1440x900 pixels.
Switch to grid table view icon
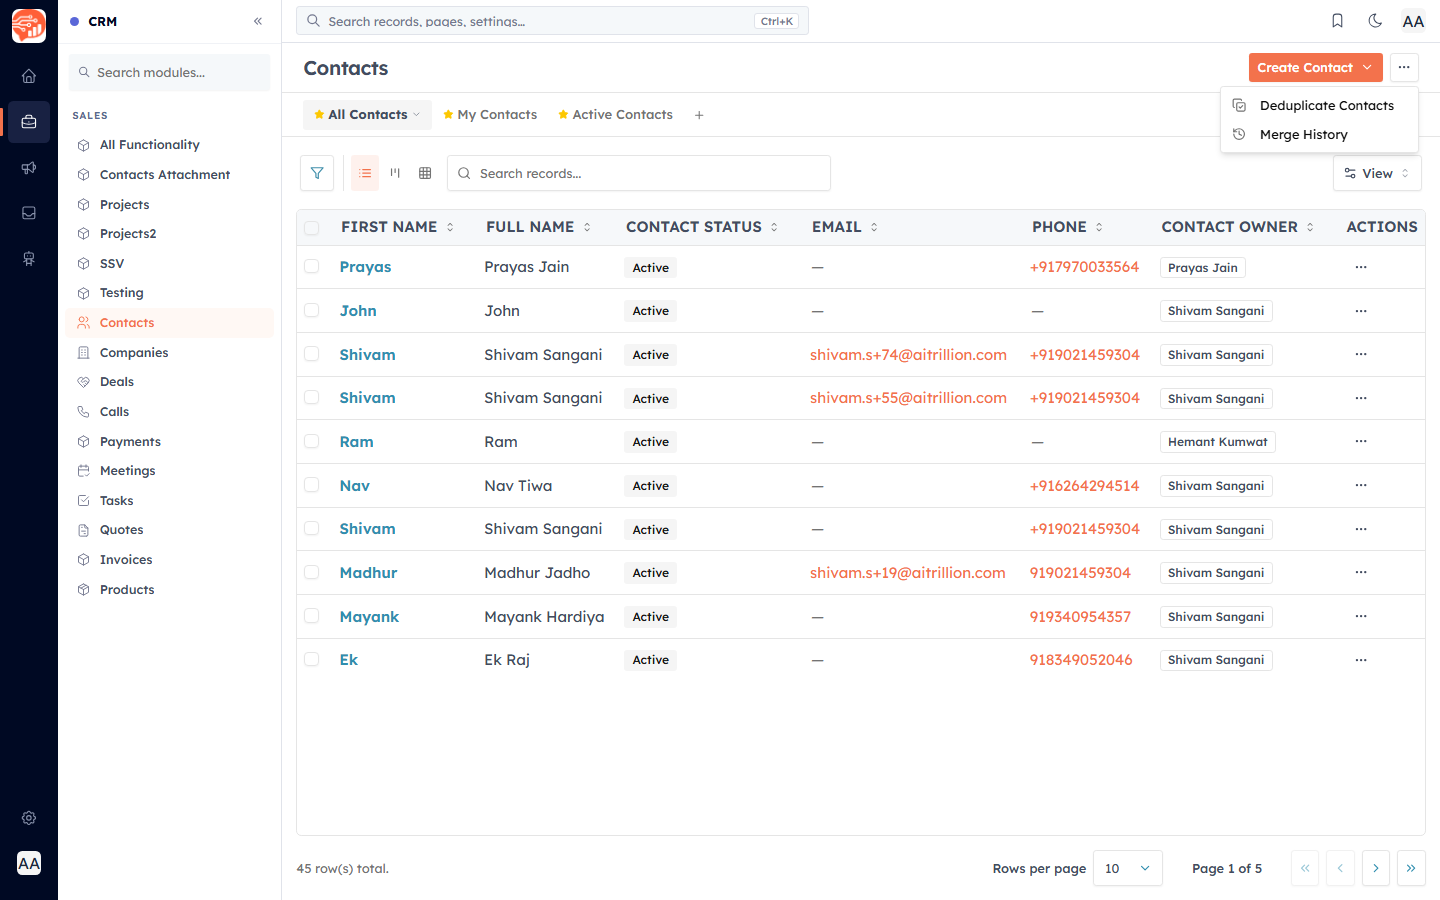pos(425,173)
